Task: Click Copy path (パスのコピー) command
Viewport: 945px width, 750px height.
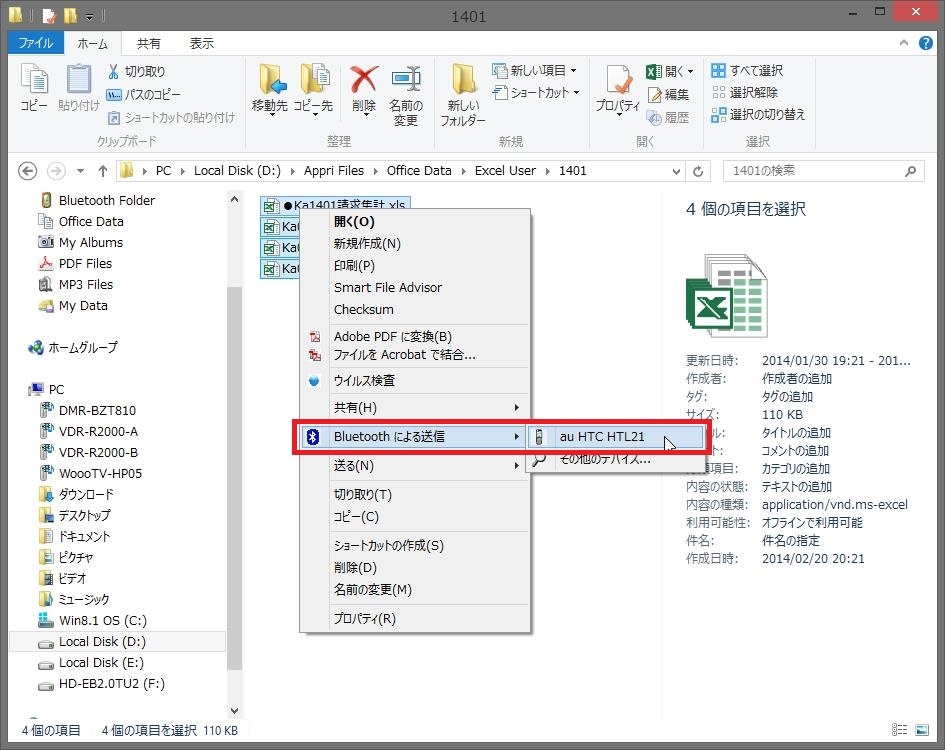Action: pos(143,95)
